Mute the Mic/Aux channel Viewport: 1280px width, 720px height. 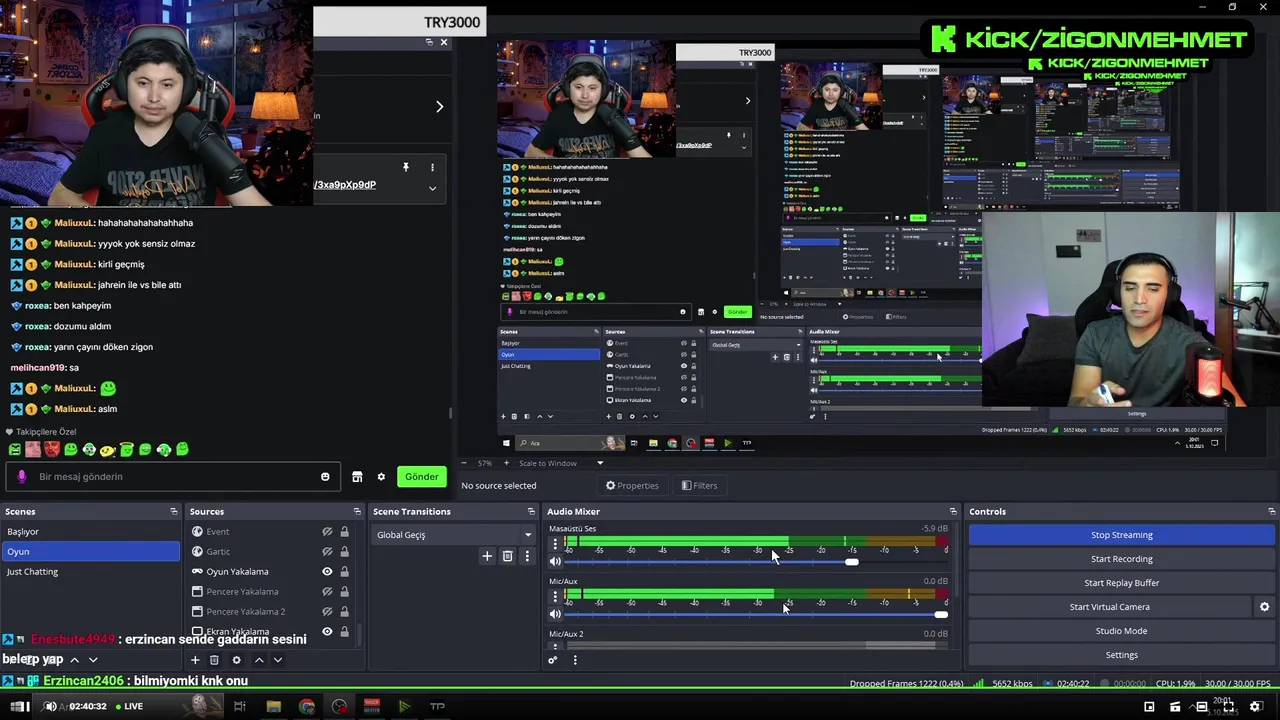click(x=555, y=614)
